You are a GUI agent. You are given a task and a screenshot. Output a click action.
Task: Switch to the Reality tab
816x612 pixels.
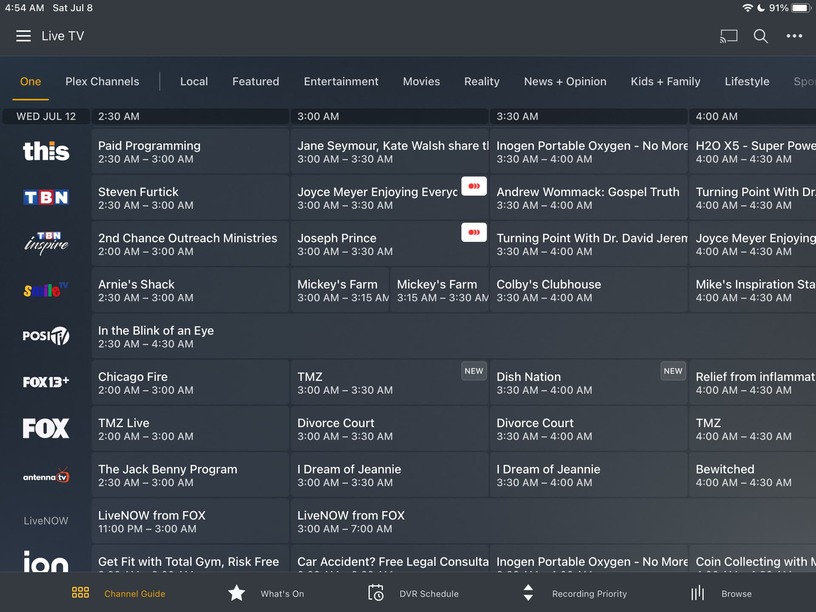(x=482, y=82)
